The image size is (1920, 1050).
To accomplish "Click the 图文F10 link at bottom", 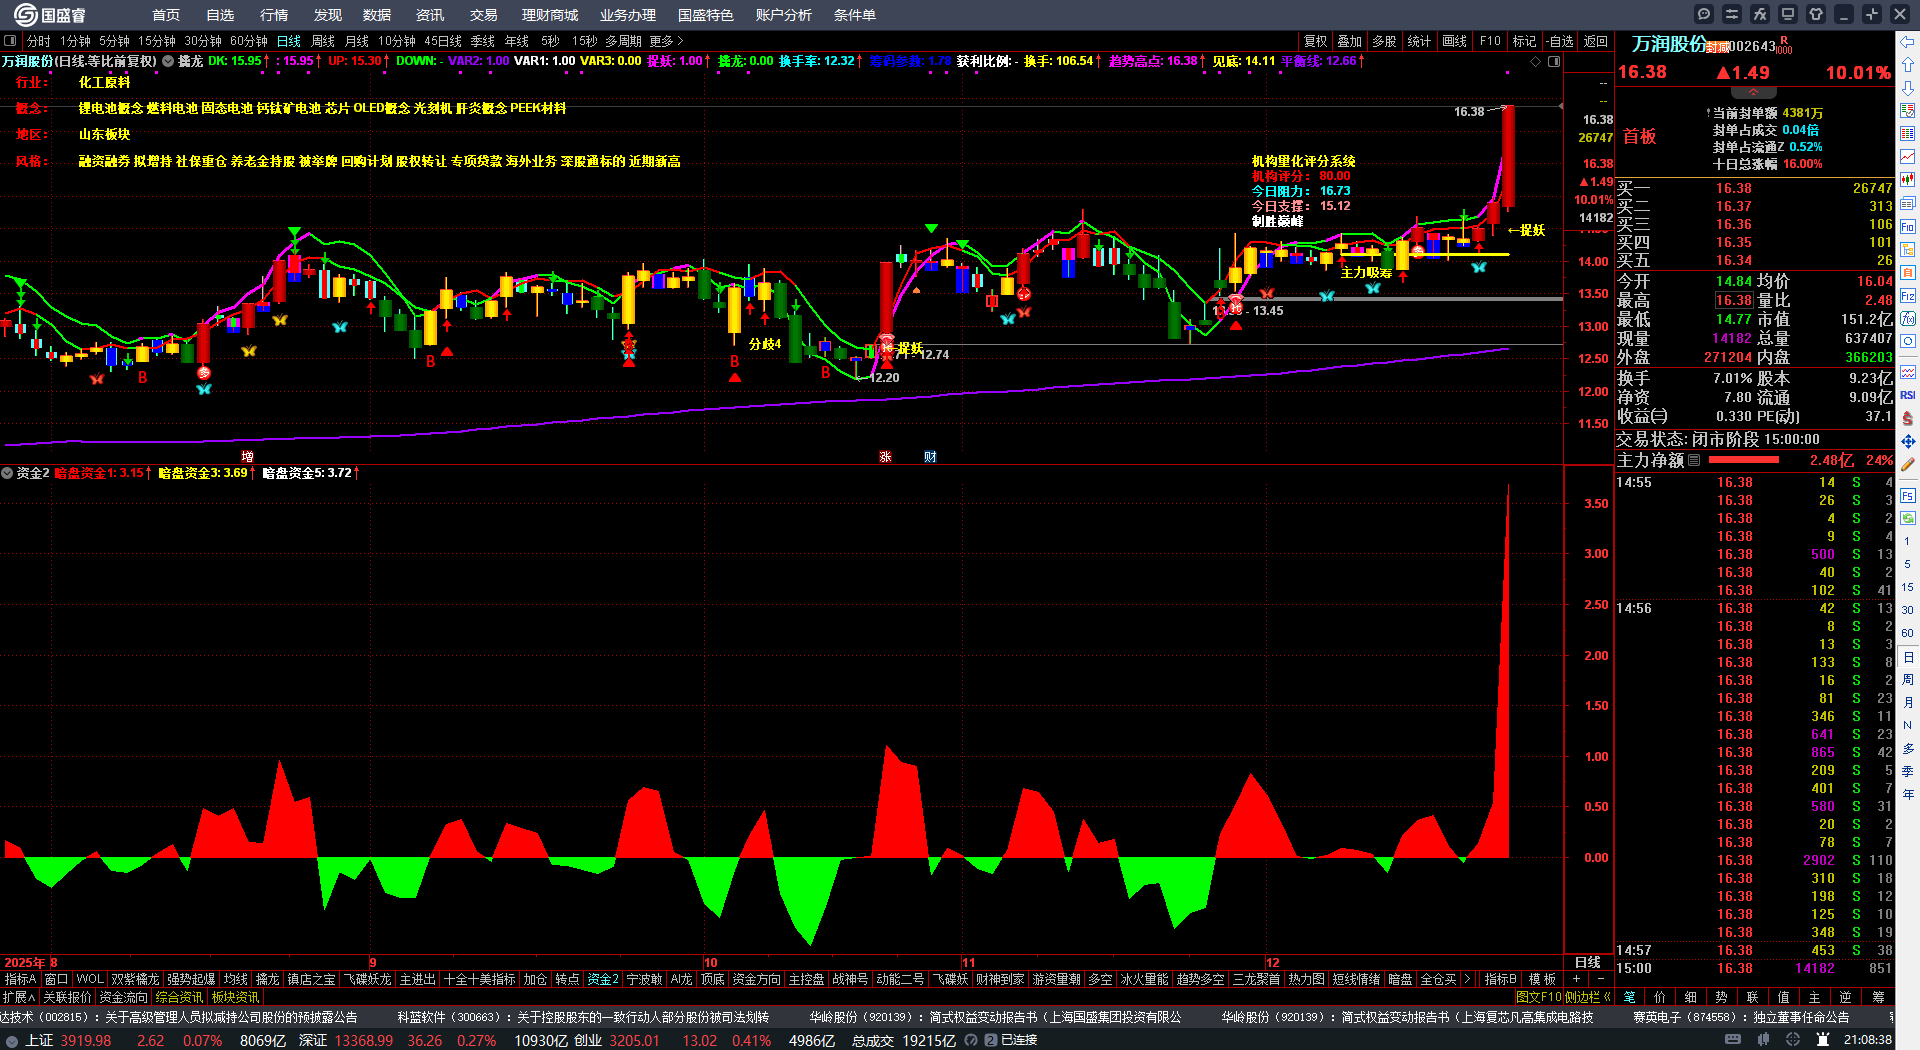I will (x=1538, y=997).
